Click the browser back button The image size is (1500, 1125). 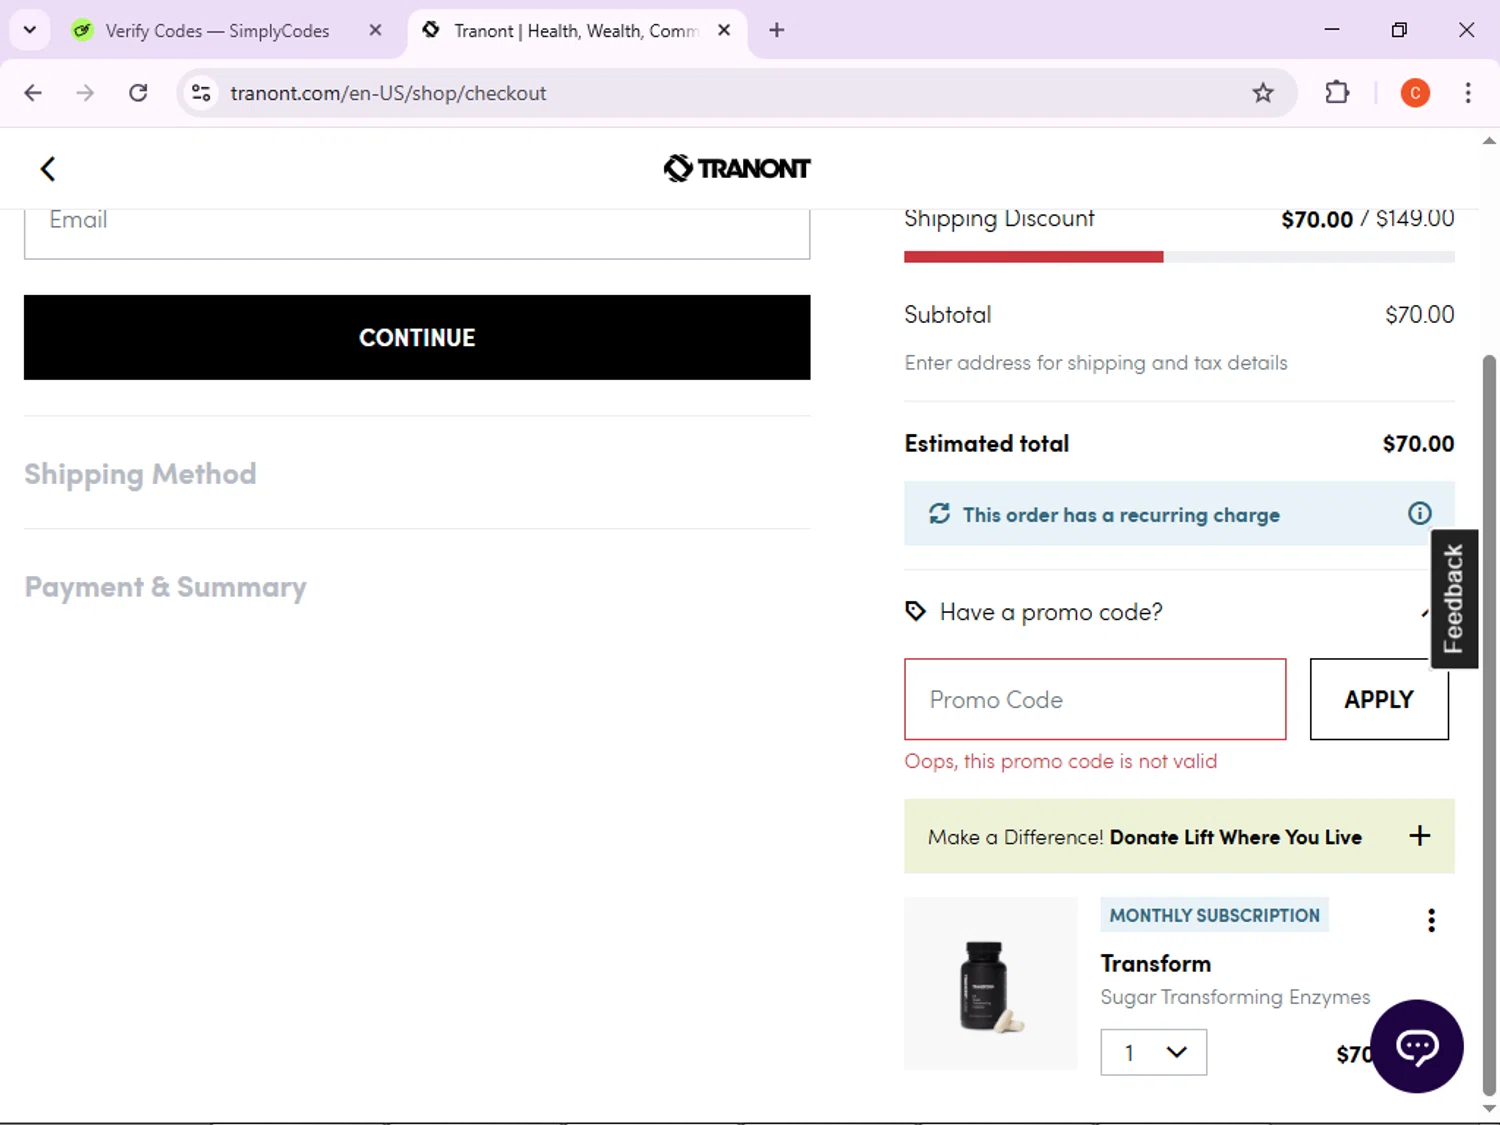[x=33, y=93]
